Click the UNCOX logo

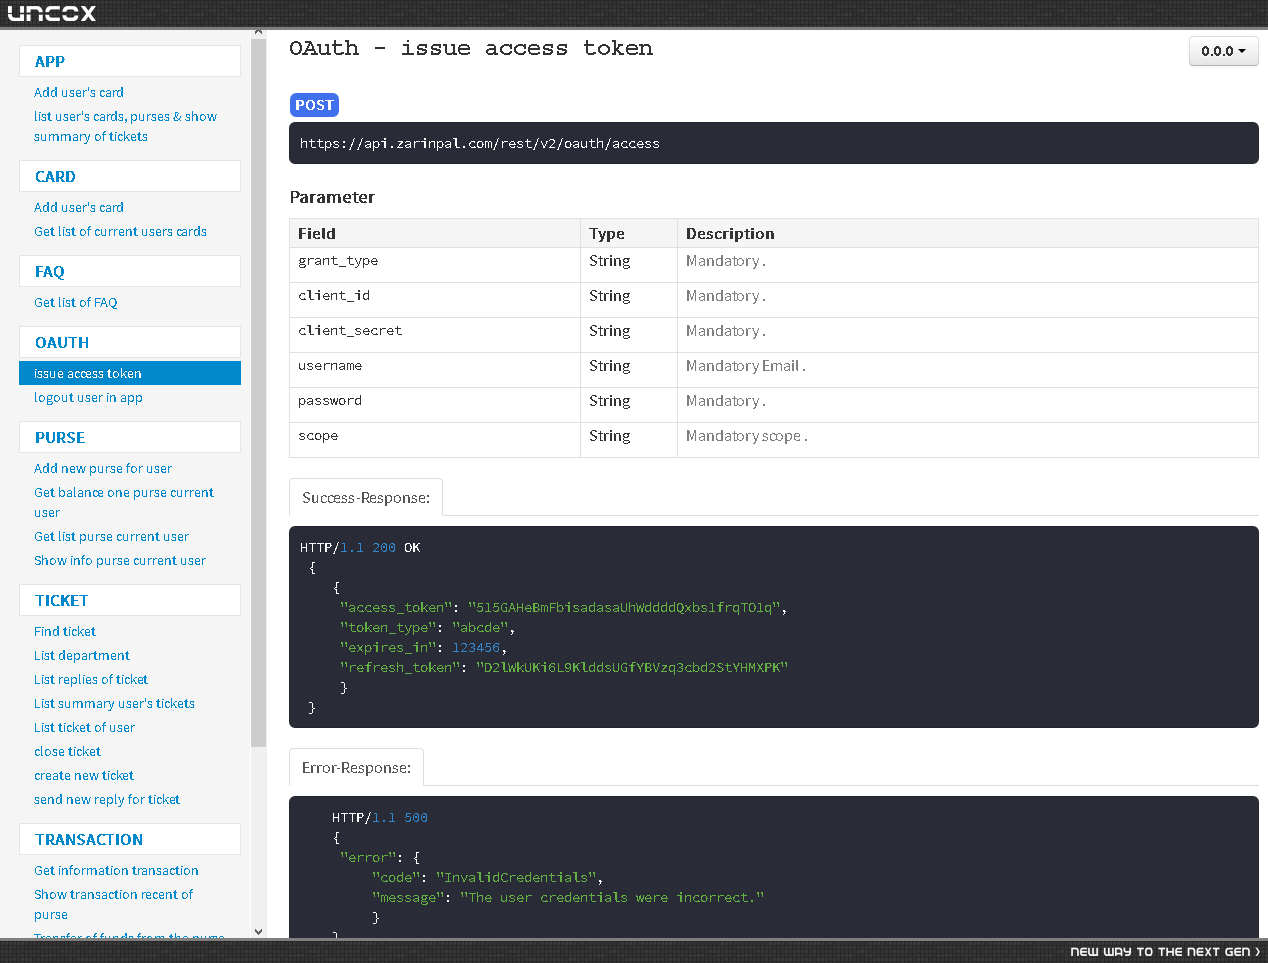[52, 13]
